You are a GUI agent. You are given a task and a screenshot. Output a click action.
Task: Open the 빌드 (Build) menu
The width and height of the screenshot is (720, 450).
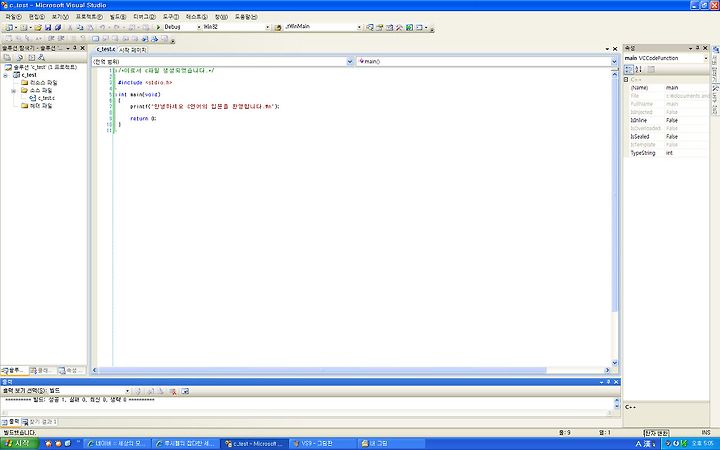coord(118,17)
